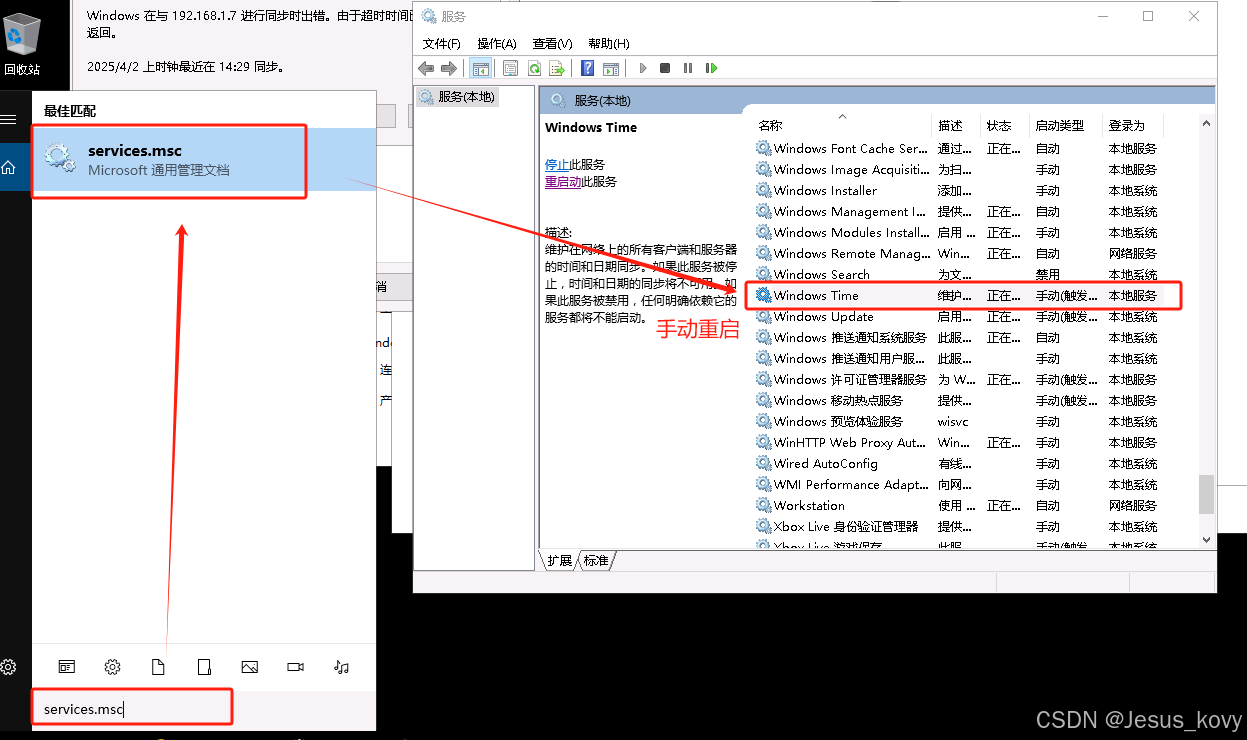Click the services list vertical scrollbar thumb
Image resolution: width=1247 pixels, height=740 pixels.
click(1206, 493)
